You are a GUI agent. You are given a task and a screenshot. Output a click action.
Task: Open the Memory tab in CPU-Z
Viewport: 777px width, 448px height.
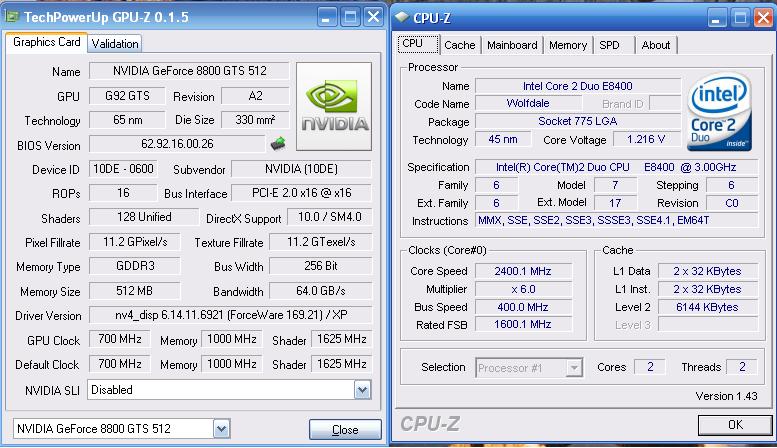click(568, 45)
